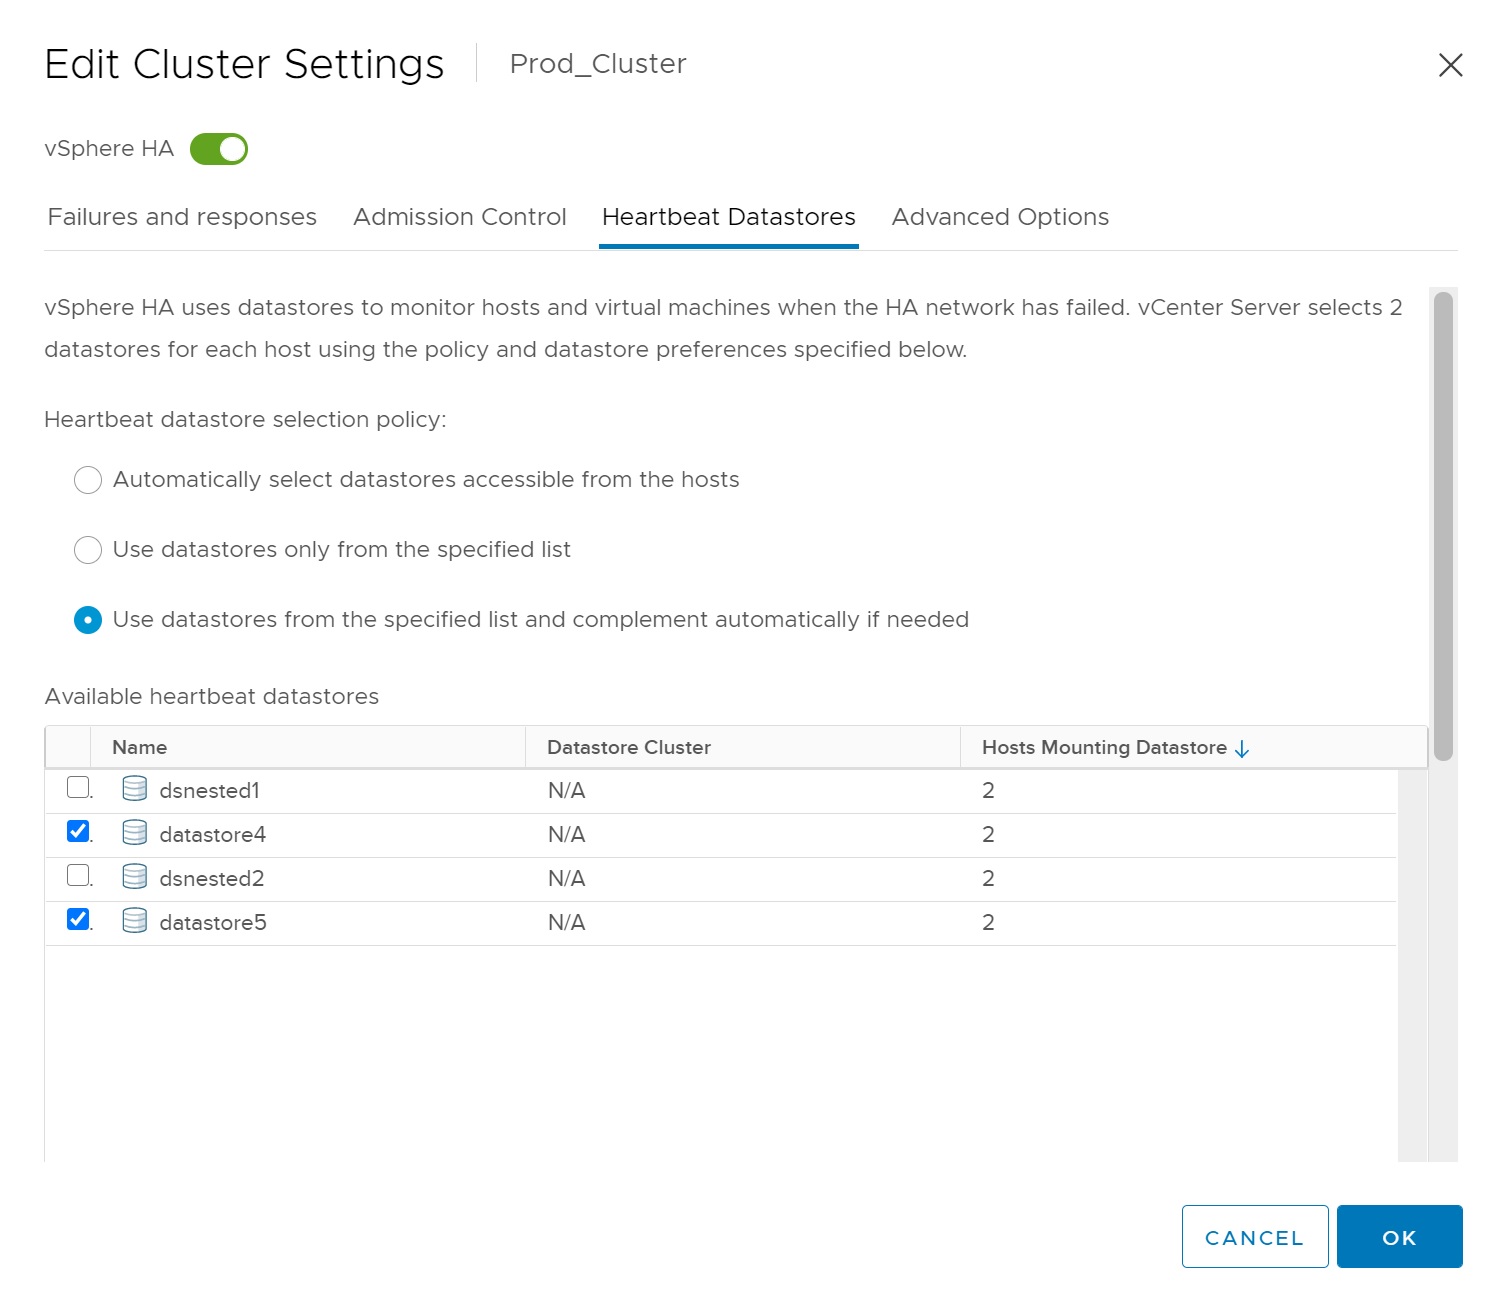Image resolution: width=1502 pixels, height=1305 pixels.
Task: Select specified list and complement automatically option
Action: pos(88,620)
